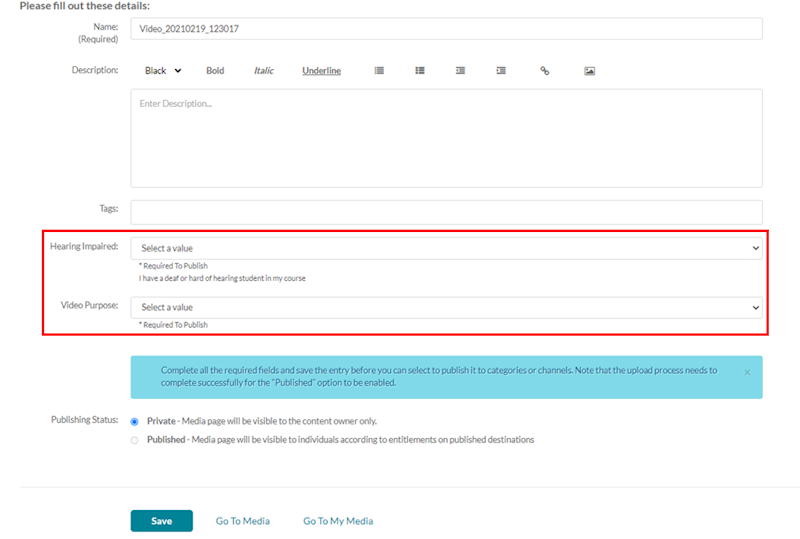This screenshot has height=539, width=800.
Task: Apply Underline formatting
Action: point(321,71)
